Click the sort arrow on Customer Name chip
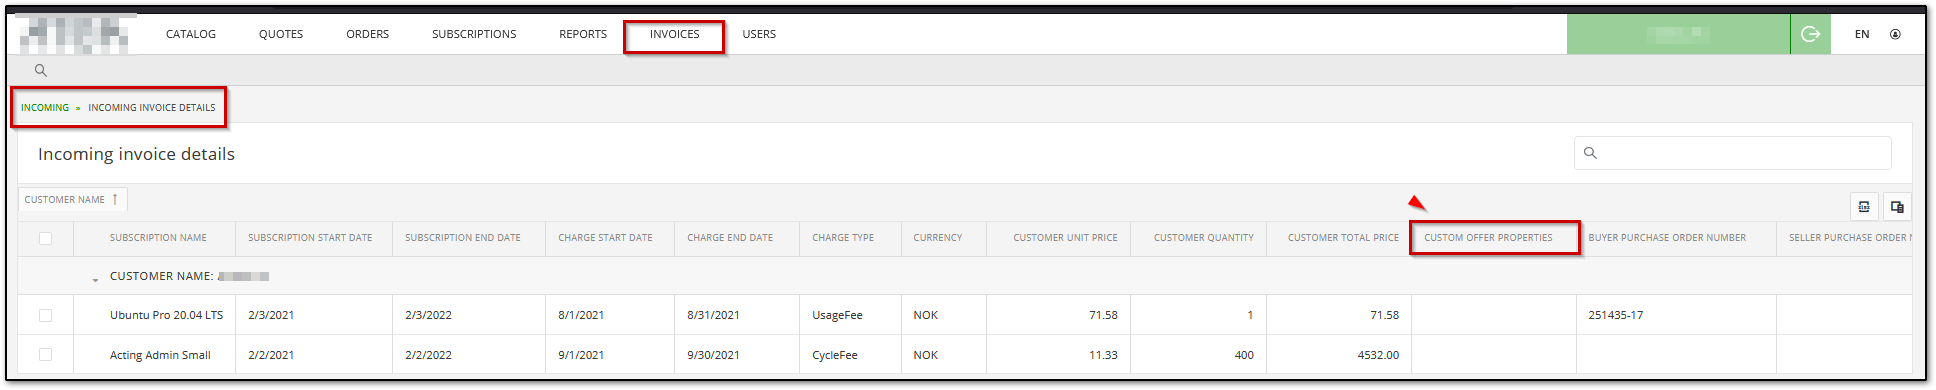This screenshot has height=390, width=1936. click(x=115, y=199)
